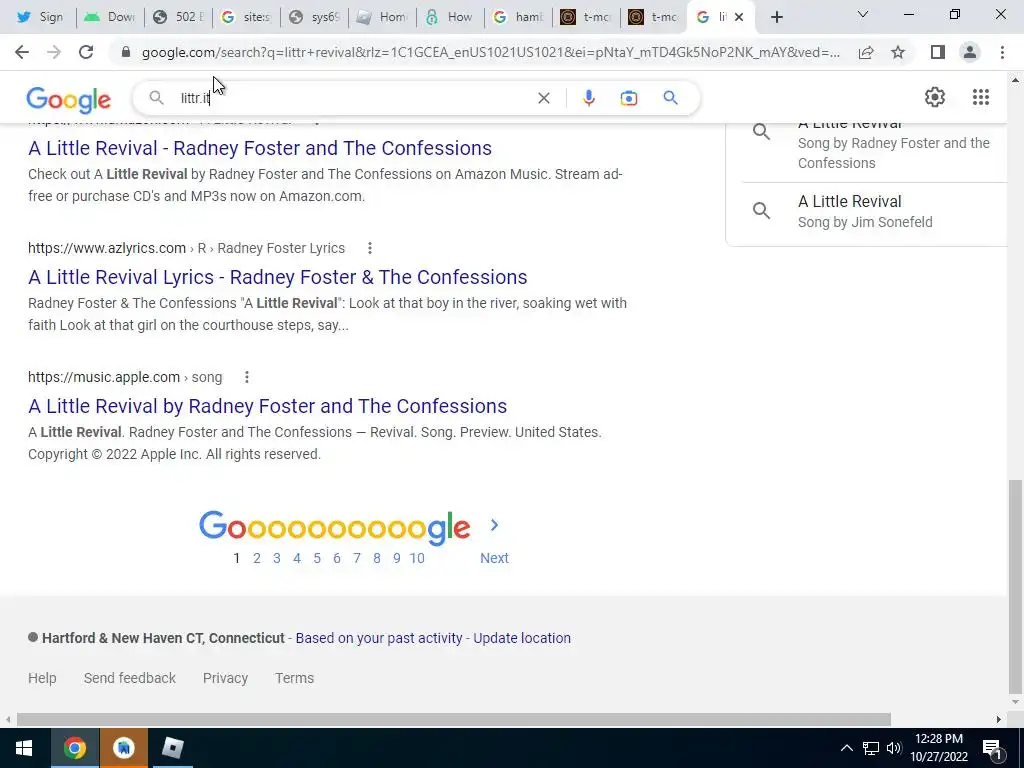Click the Chrome taskbar icon
This screenshot has height=768, width=1024.
click(74, 748)
